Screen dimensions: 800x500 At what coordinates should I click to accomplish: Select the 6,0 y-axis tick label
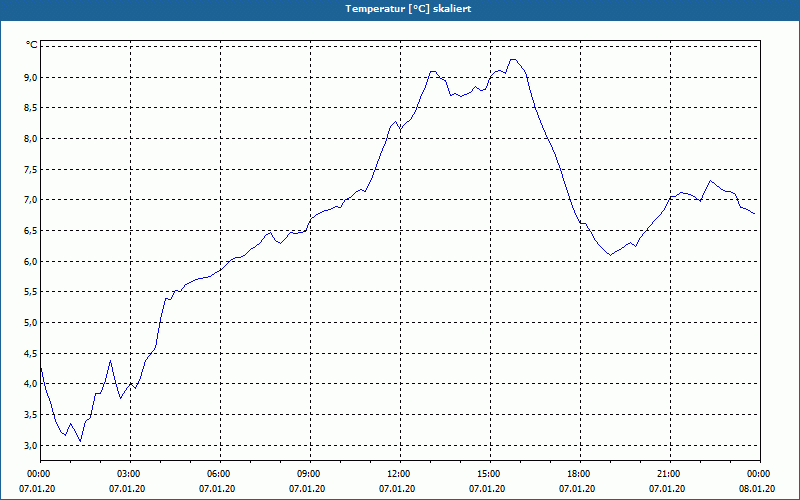(31, 261)
